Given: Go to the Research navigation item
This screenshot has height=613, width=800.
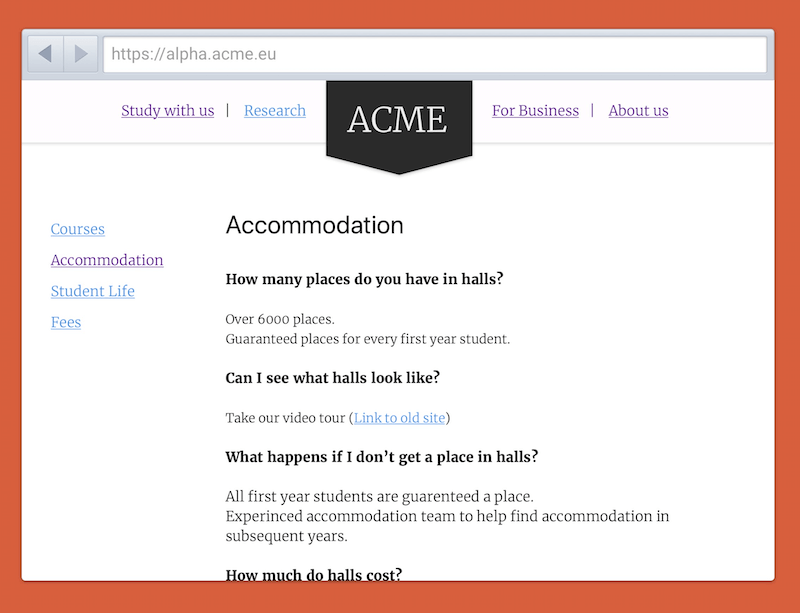Looking at the screenshot, I should pyautogui.click(x=275, y=111).
